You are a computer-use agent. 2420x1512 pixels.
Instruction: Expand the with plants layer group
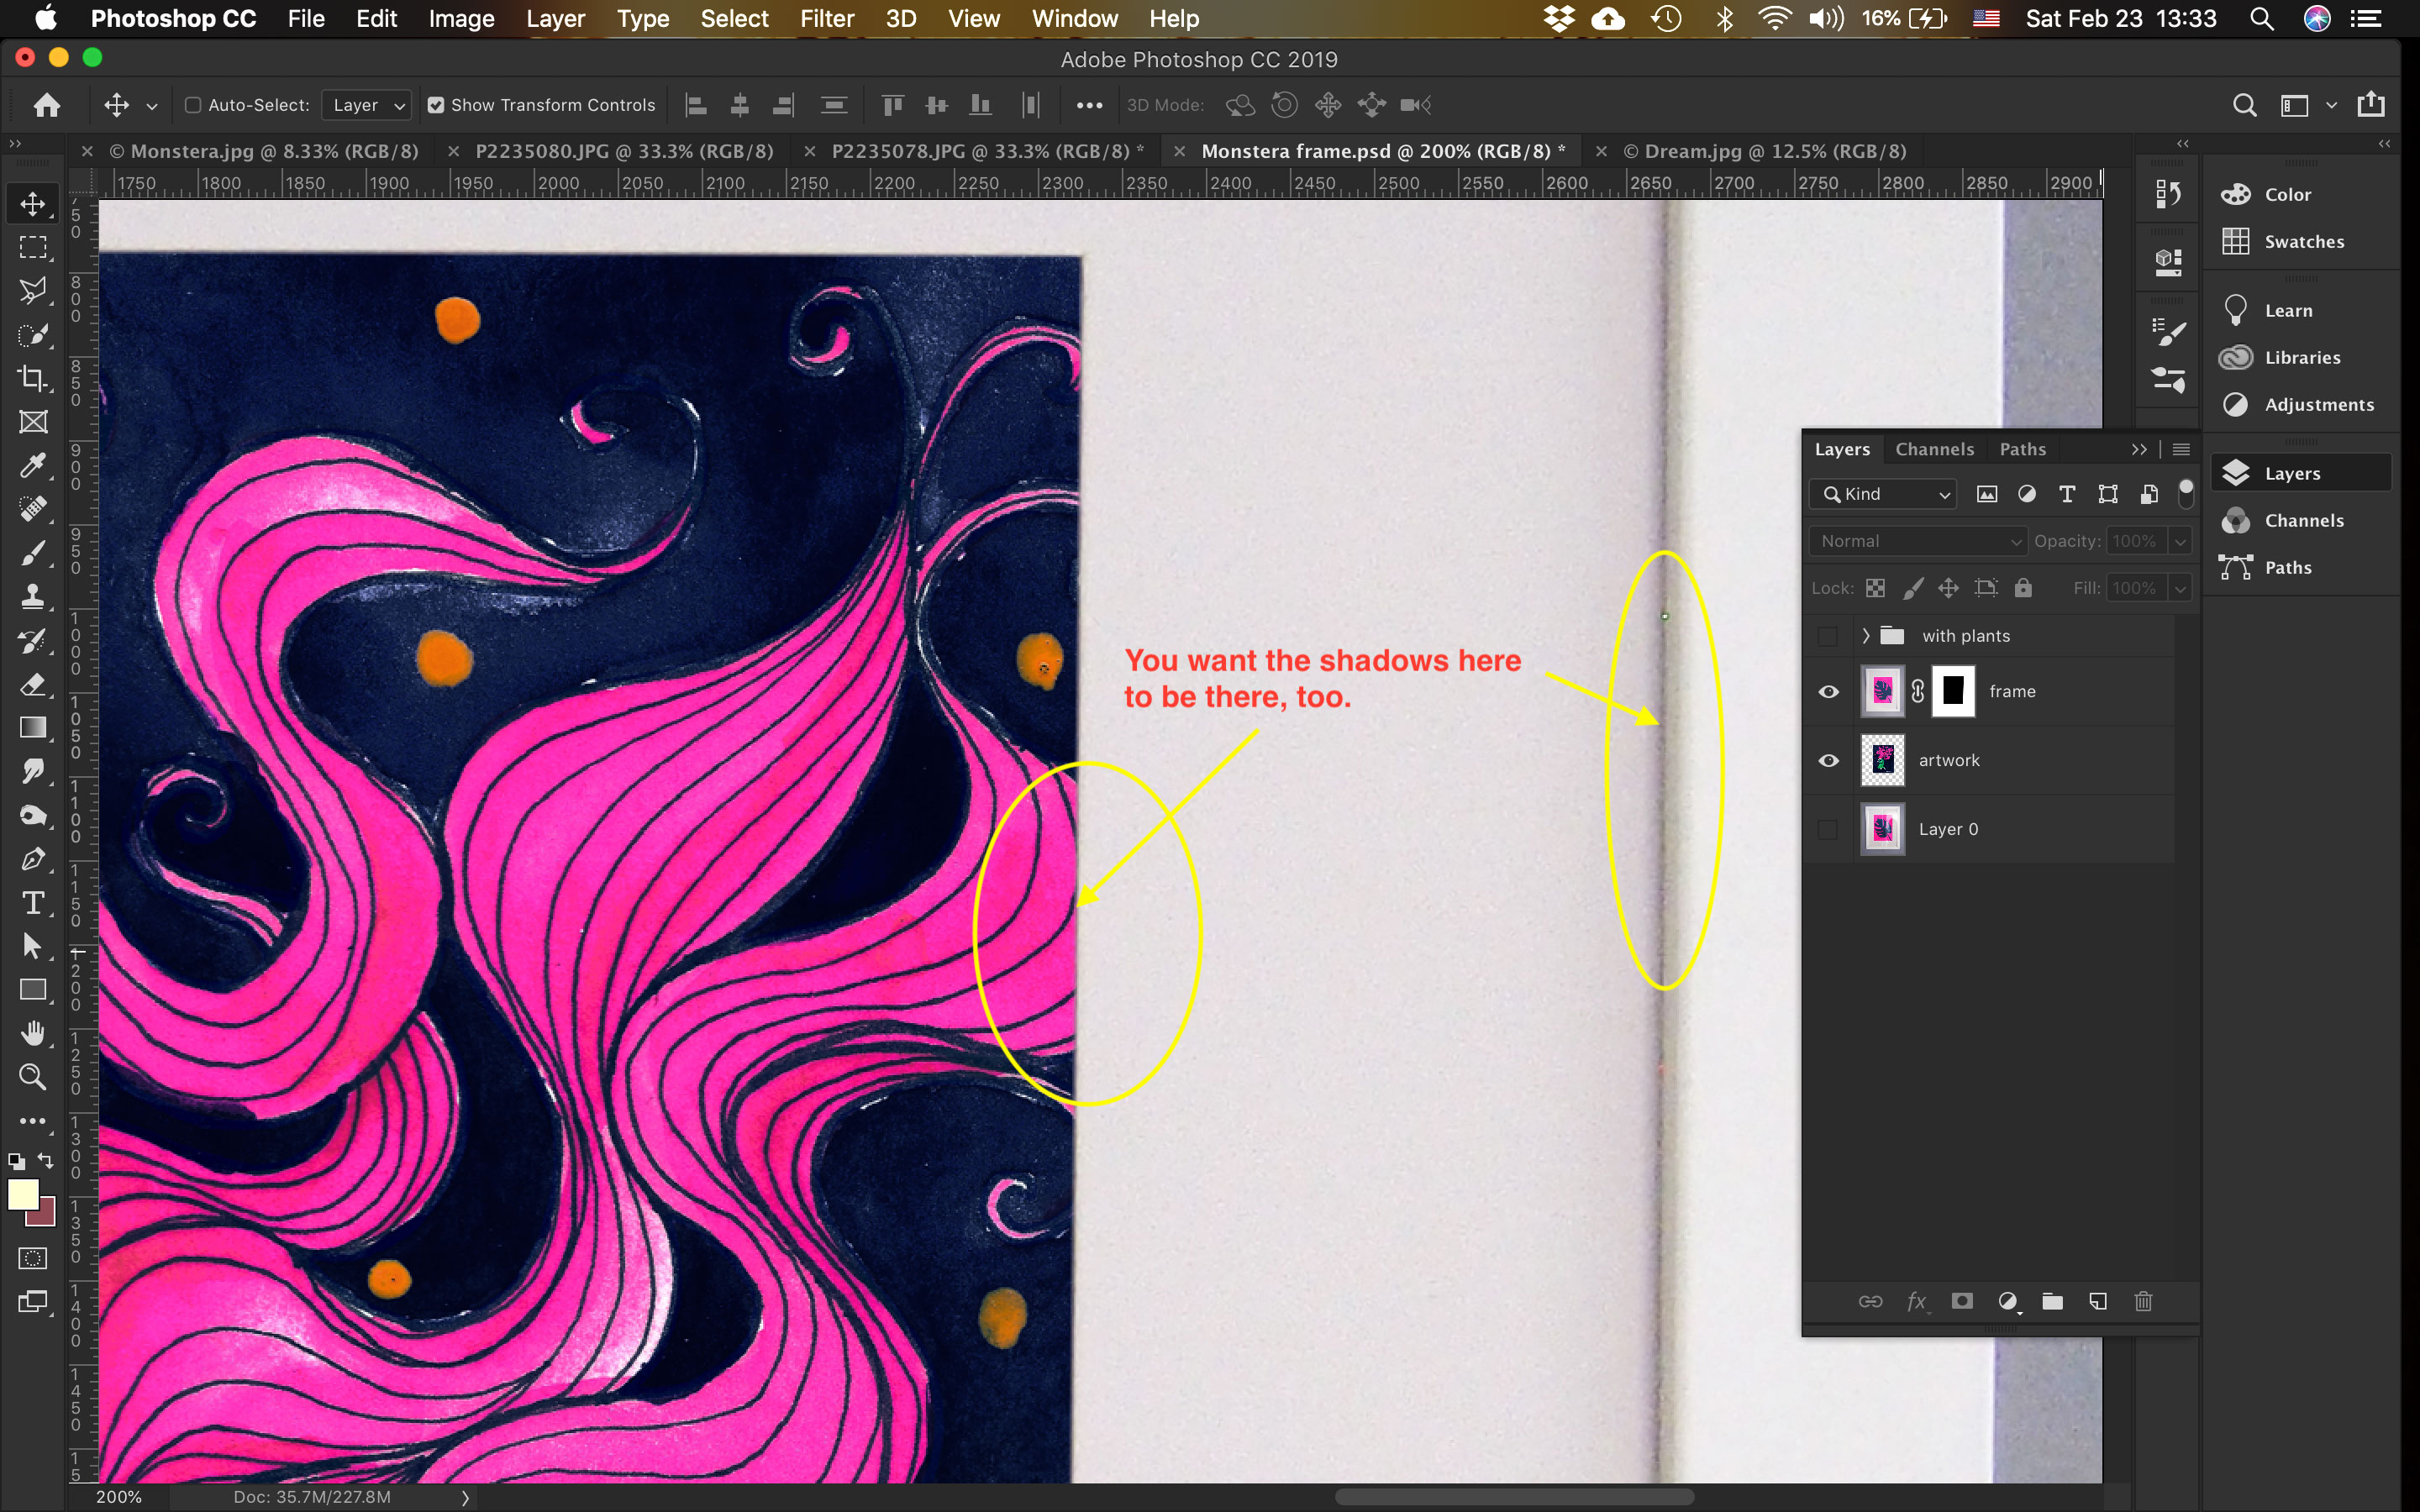click(1865, 635)
